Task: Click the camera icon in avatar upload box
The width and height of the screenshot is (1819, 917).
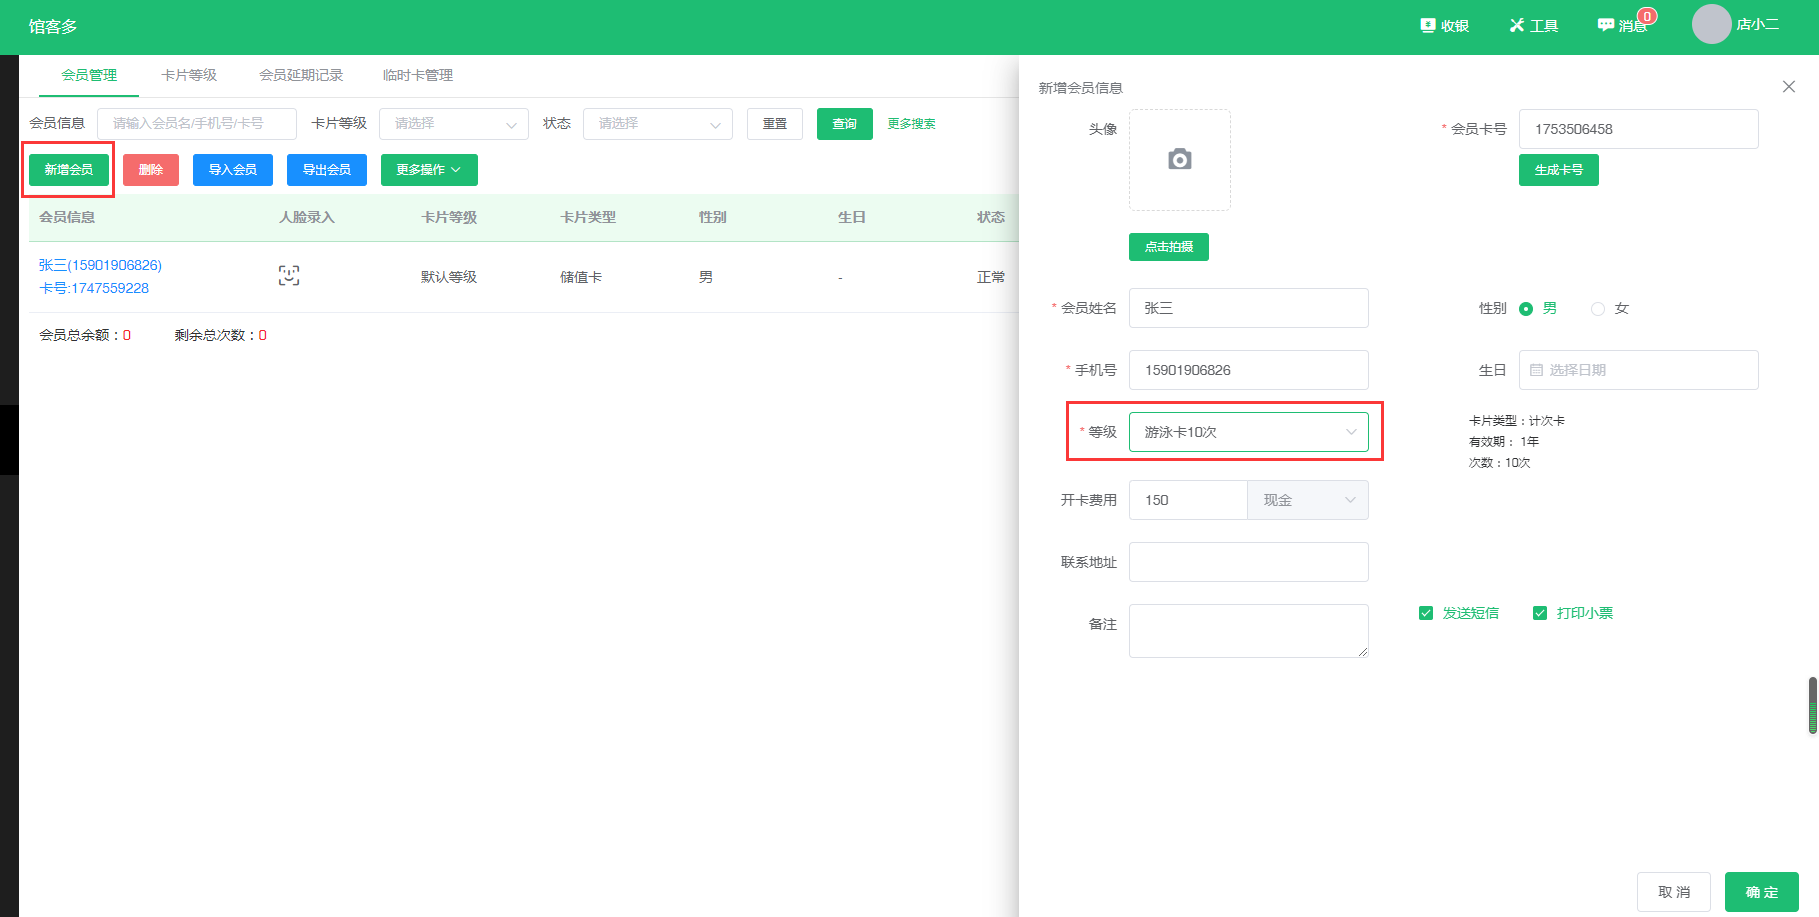Action: tap(1180, 159)
